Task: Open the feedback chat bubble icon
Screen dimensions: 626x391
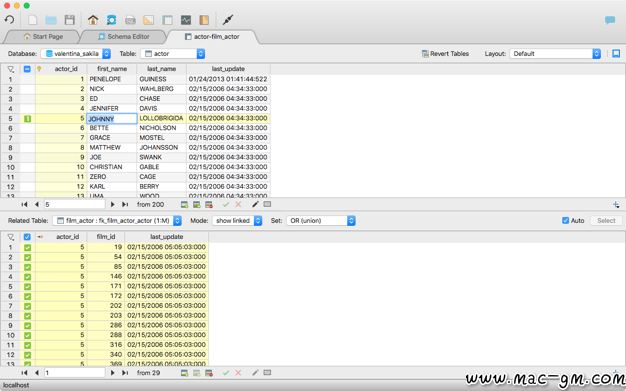Action: click(x=610, y=20)
